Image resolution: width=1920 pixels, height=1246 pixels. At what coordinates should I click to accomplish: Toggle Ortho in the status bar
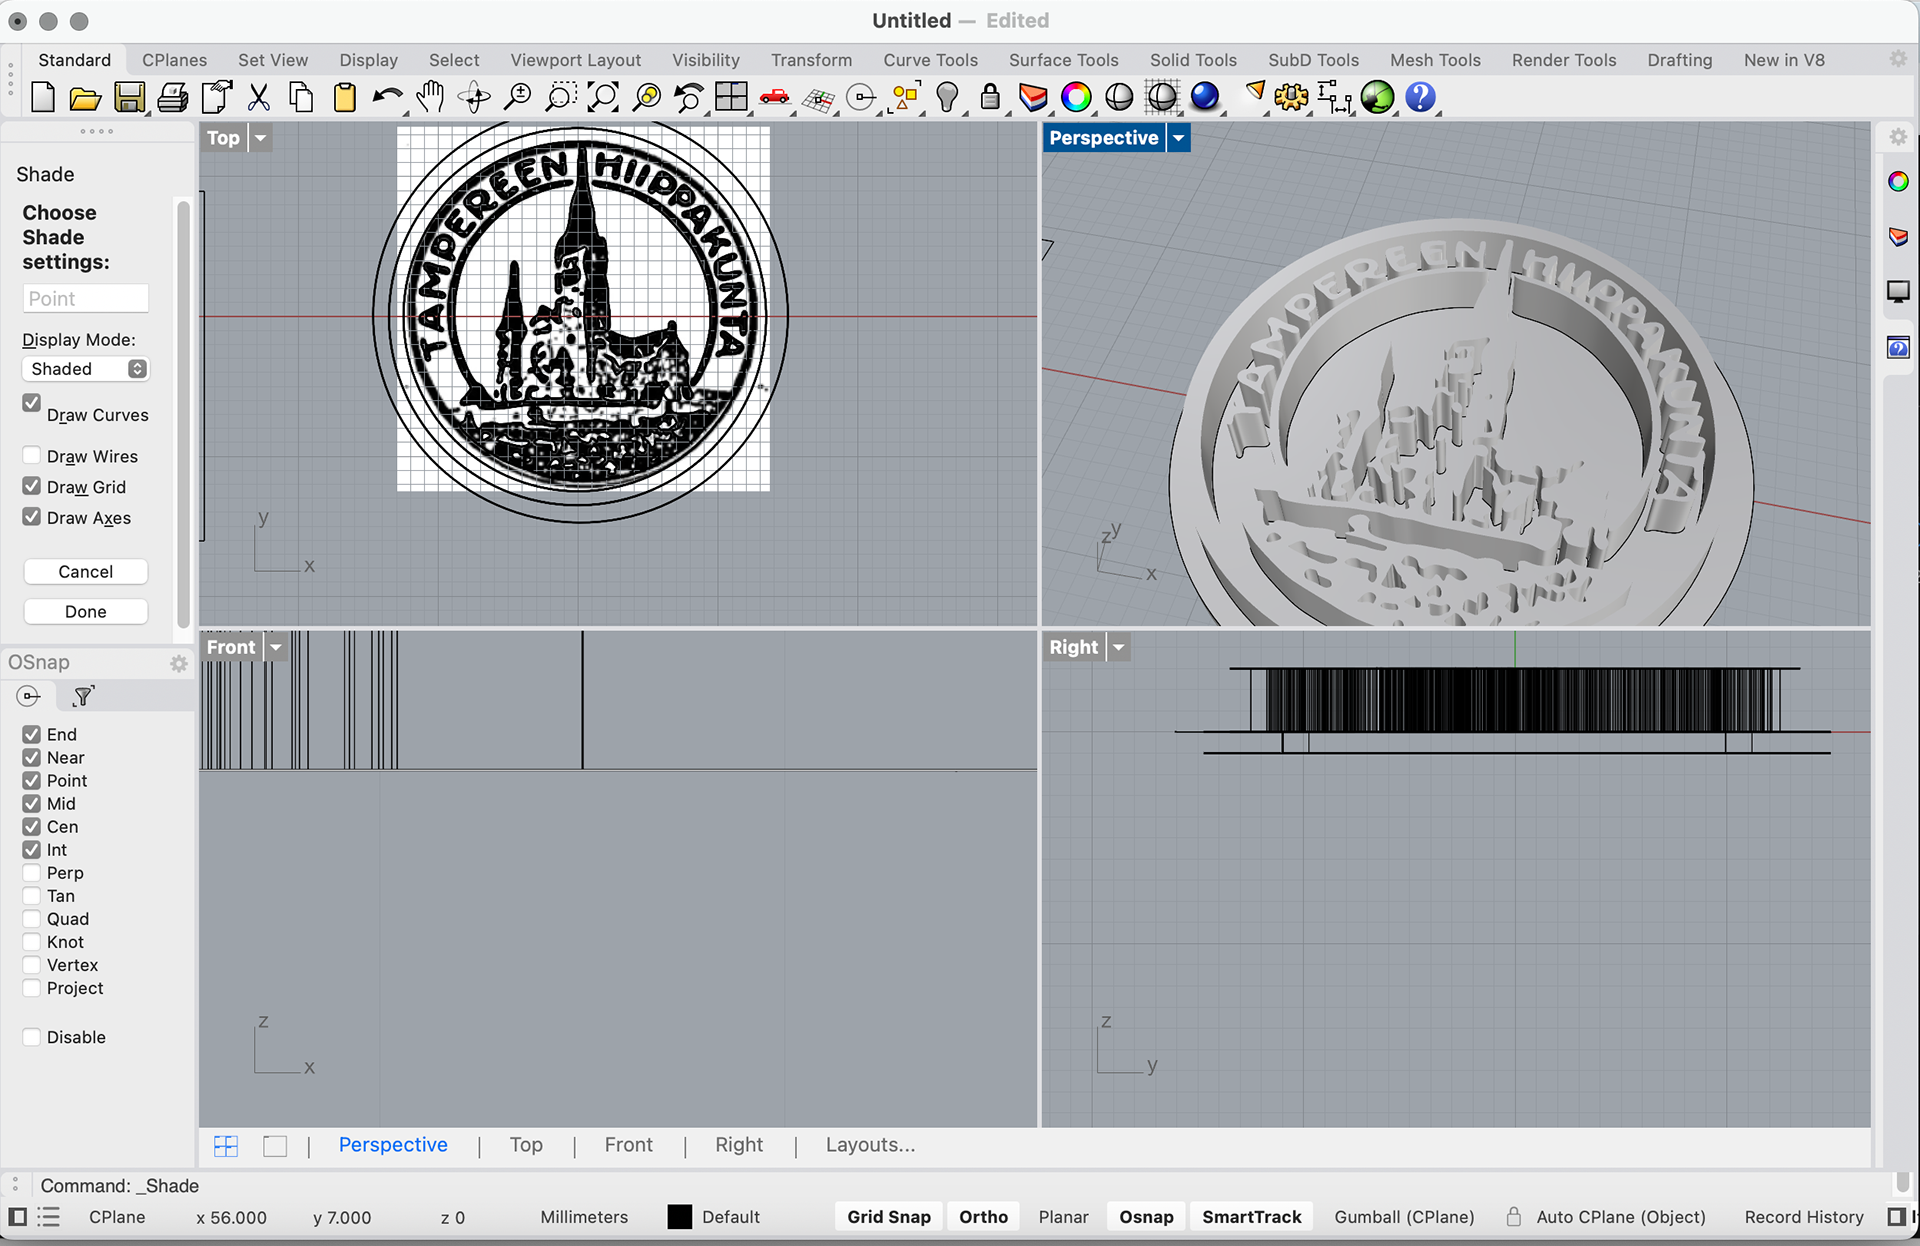[x=983, y=1217]
